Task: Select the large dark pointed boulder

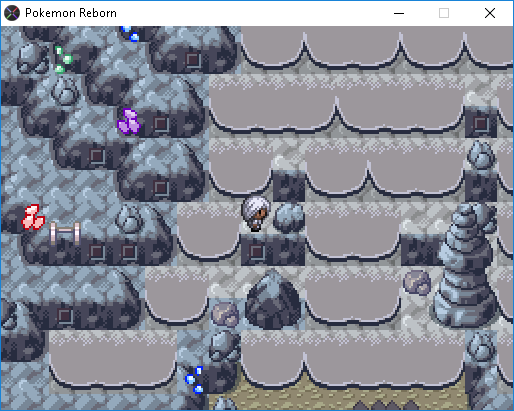Action: click(273, 300)
